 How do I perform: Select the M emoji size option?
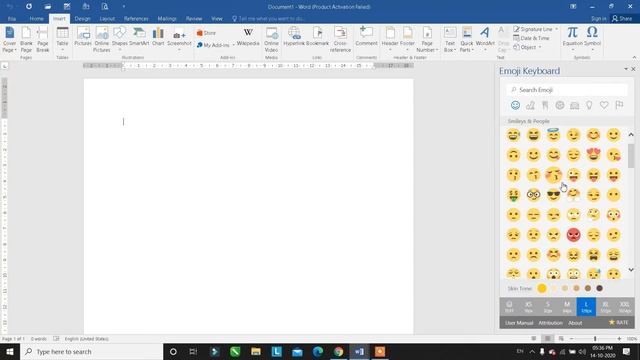567,307
